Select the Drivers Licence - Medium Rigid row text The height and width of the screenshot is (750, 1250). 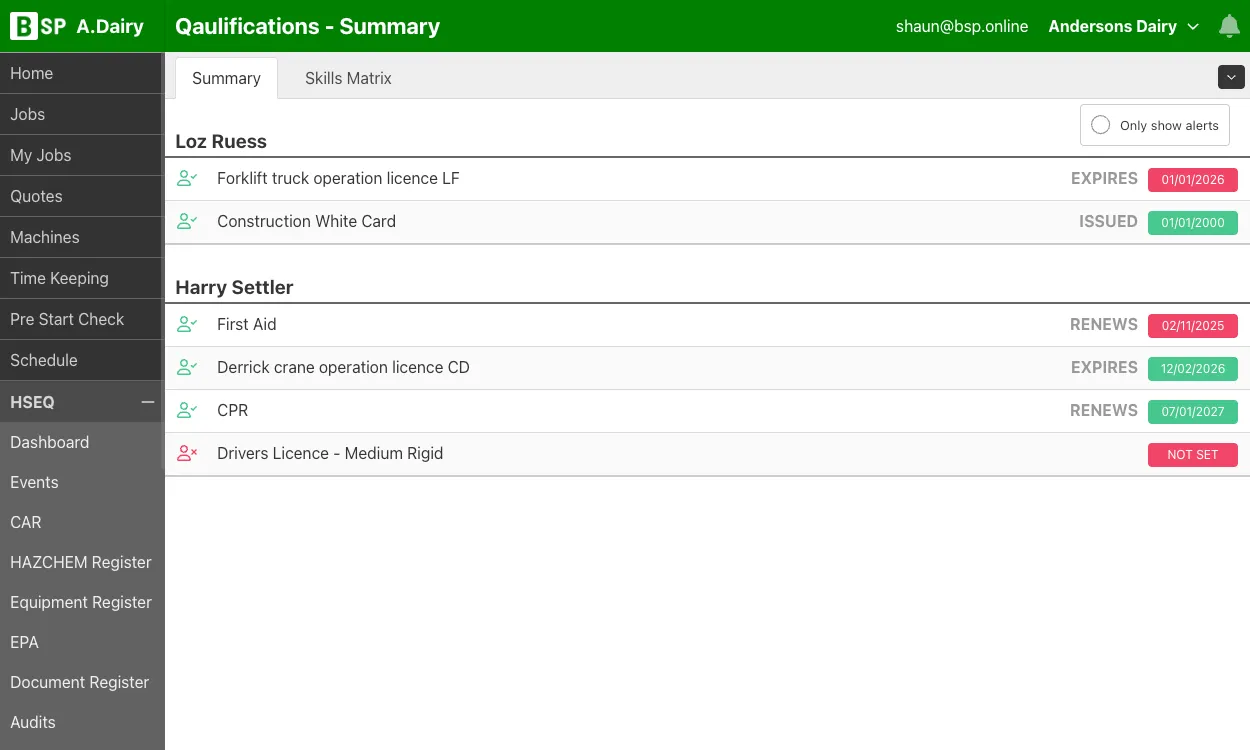tap(330, 454)
